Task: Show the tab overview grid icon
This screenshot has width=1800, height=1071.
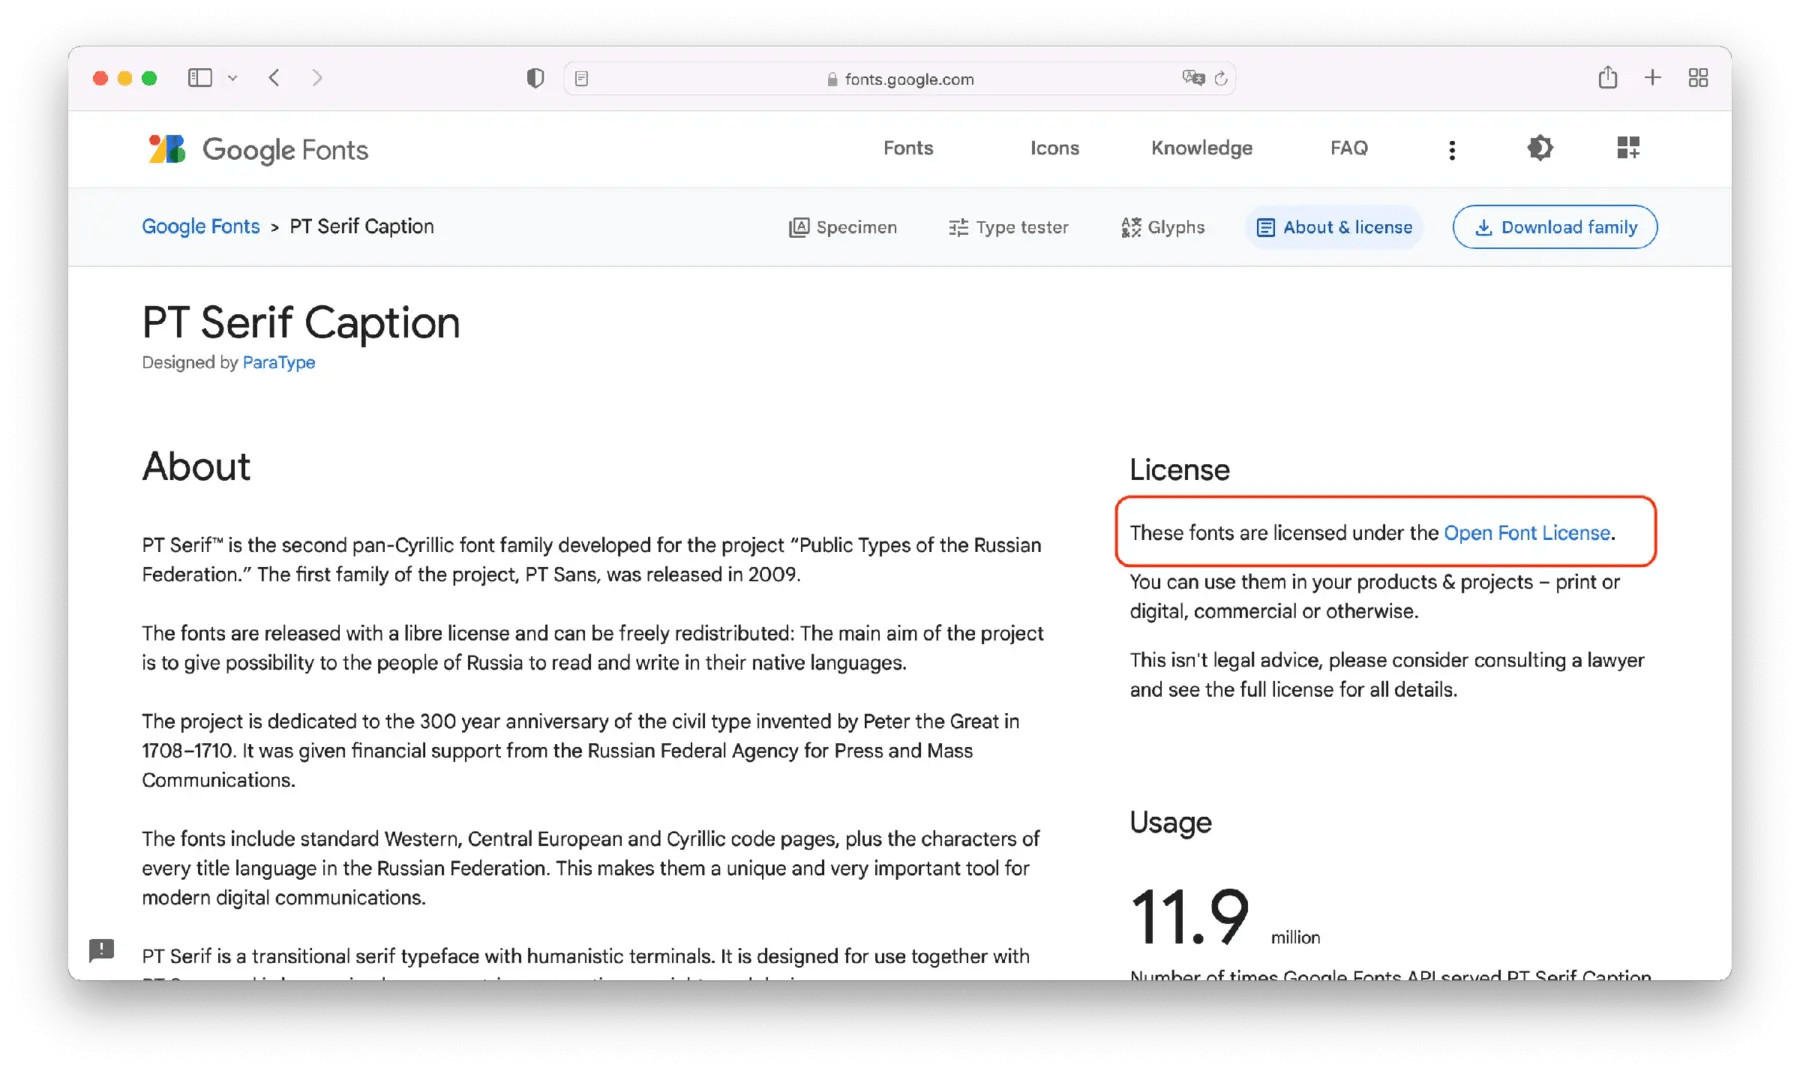Action: tap(1698, 78)
